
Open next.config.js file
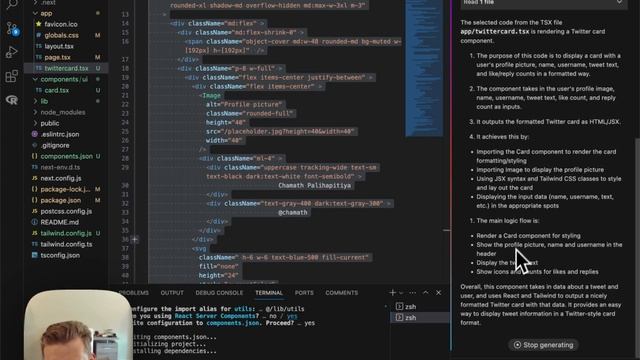pos(60,178)
